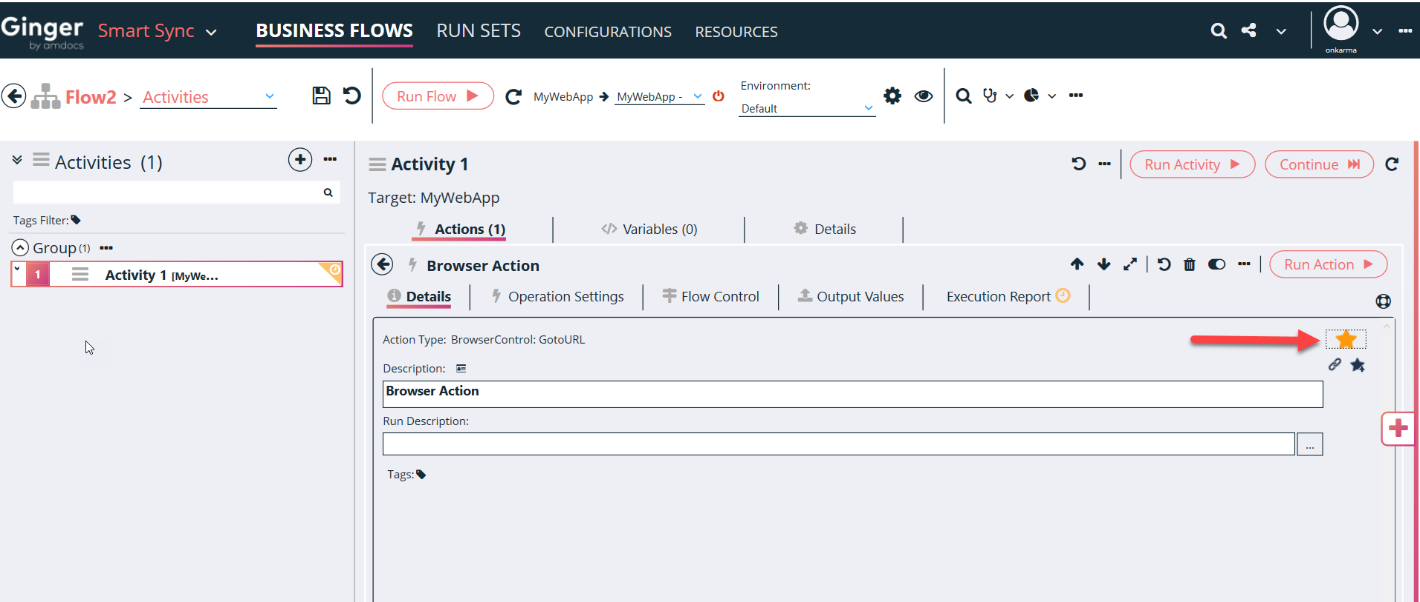The height and width of the screenshot is (602, 1420).
Task: Open environment settings gear icon
Action: click(x=892, y=96)
